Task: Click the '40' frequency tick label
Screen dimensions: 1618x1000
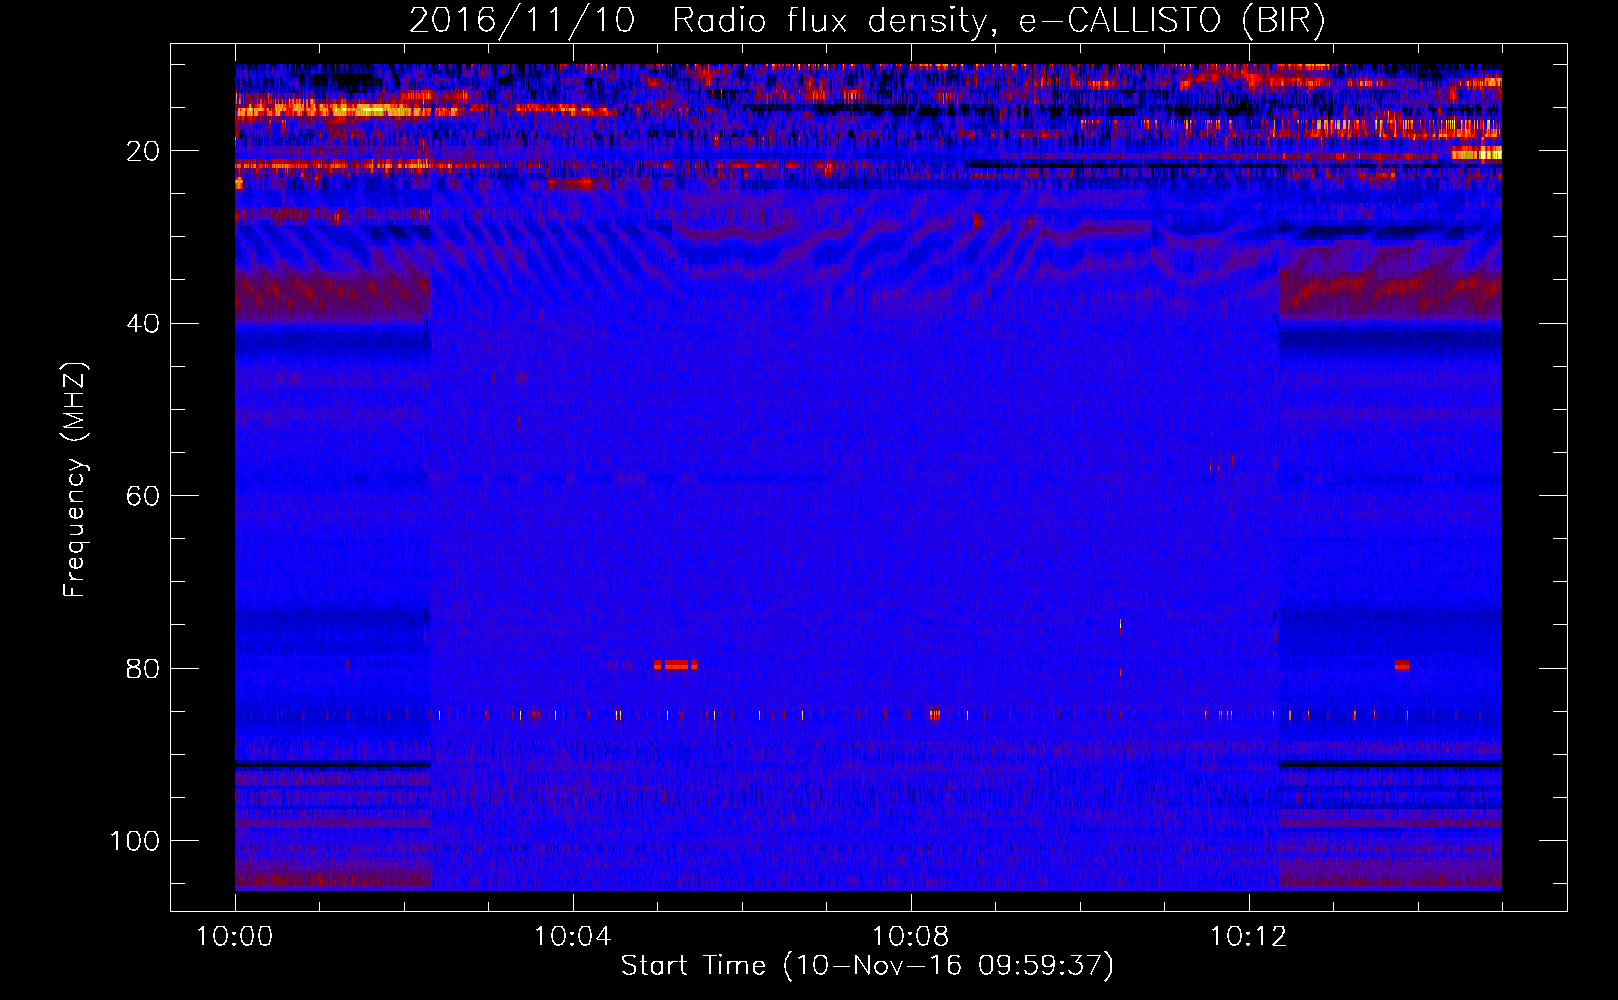Action: click(x=143, y=324)
